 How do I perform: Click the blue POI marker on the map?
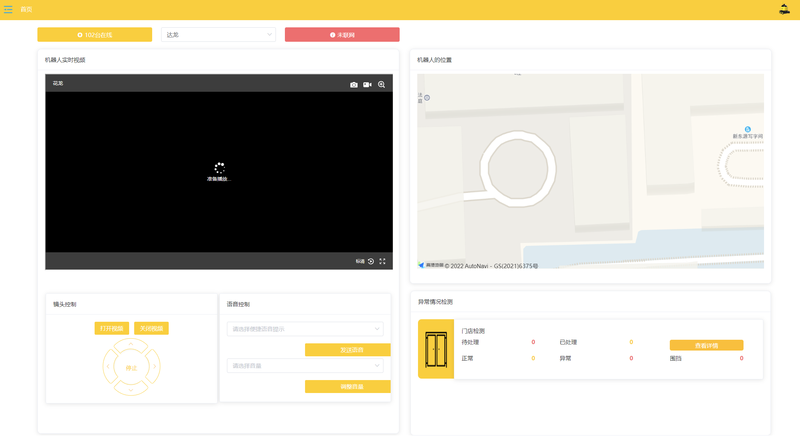(747, 129)
